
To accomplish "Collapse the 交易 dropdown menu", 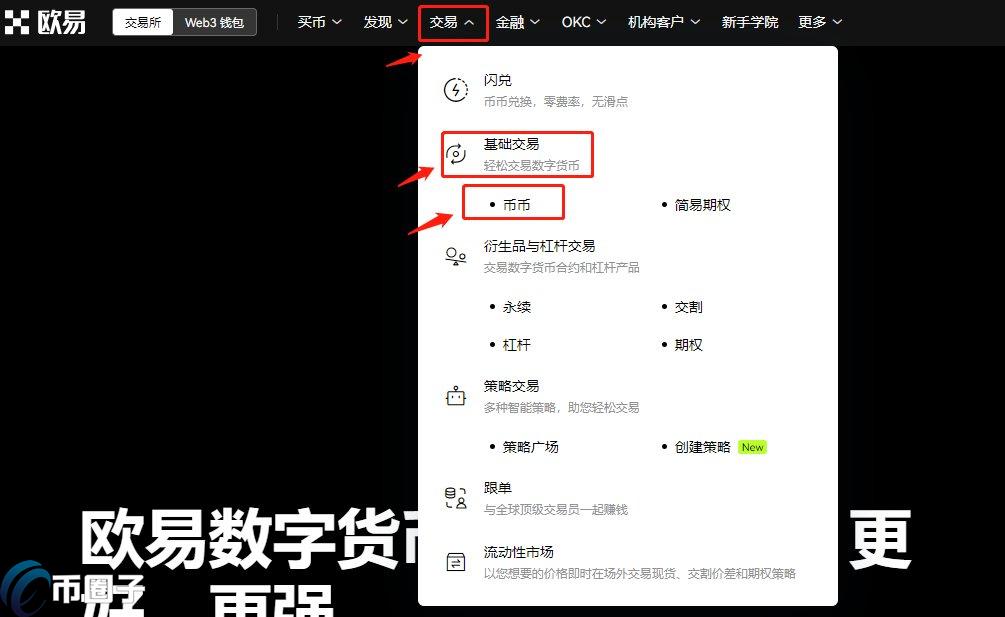I will tap(452, 22).
